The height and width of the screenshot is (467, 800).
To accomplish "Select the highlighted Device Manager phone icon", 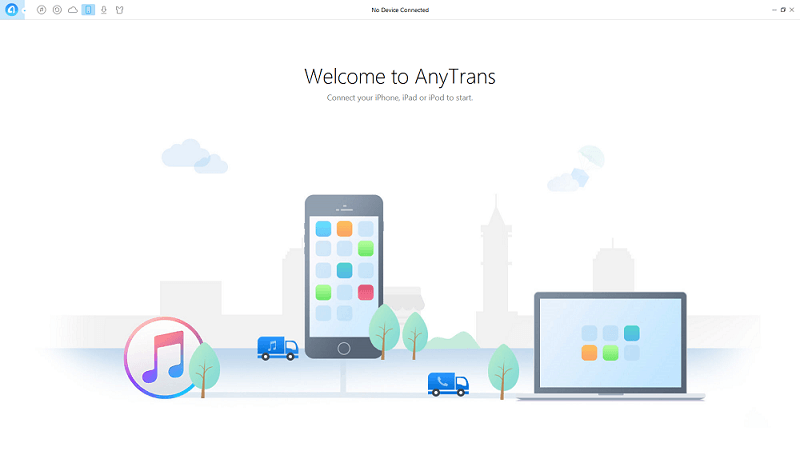I will [88, 10].
